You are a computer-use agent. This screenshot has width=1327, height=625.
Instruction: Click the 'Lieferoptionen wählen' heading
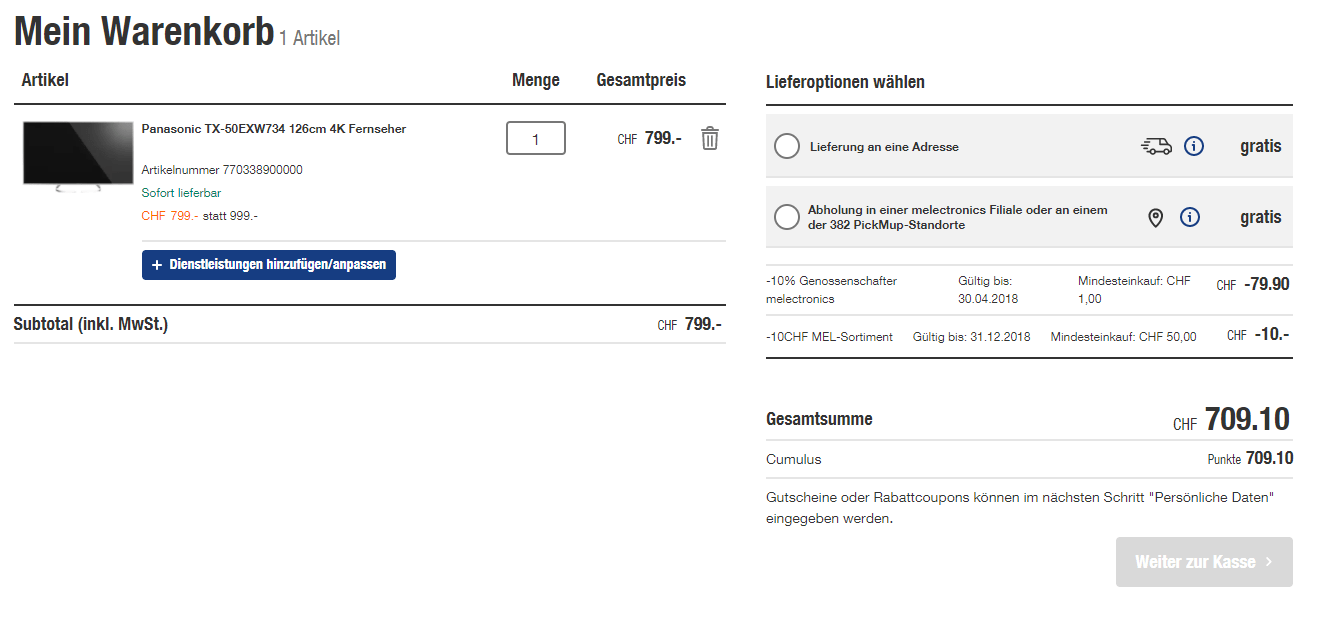(845, 82)
